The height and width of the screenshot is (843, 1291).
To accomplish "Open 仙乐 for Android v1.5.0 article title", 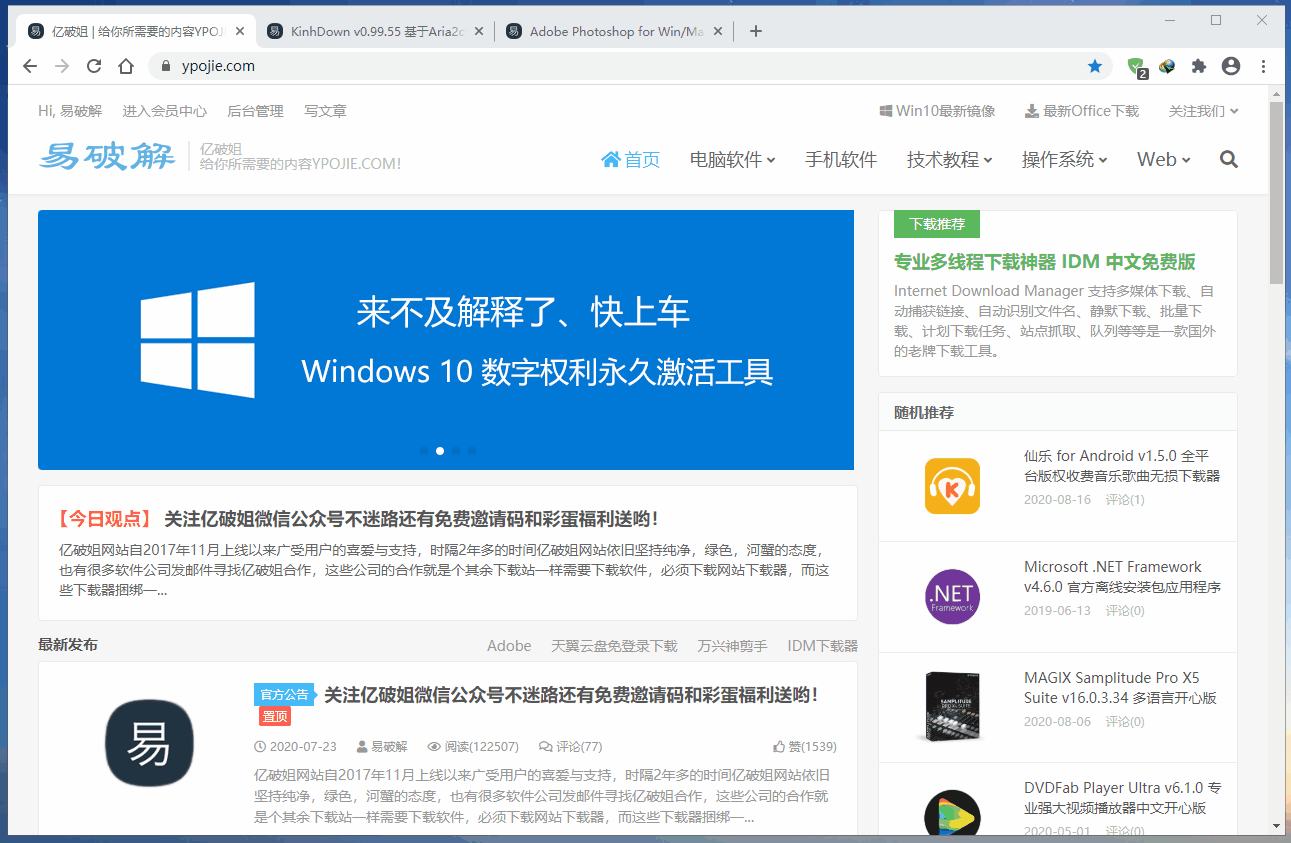I will point(1122,466).
